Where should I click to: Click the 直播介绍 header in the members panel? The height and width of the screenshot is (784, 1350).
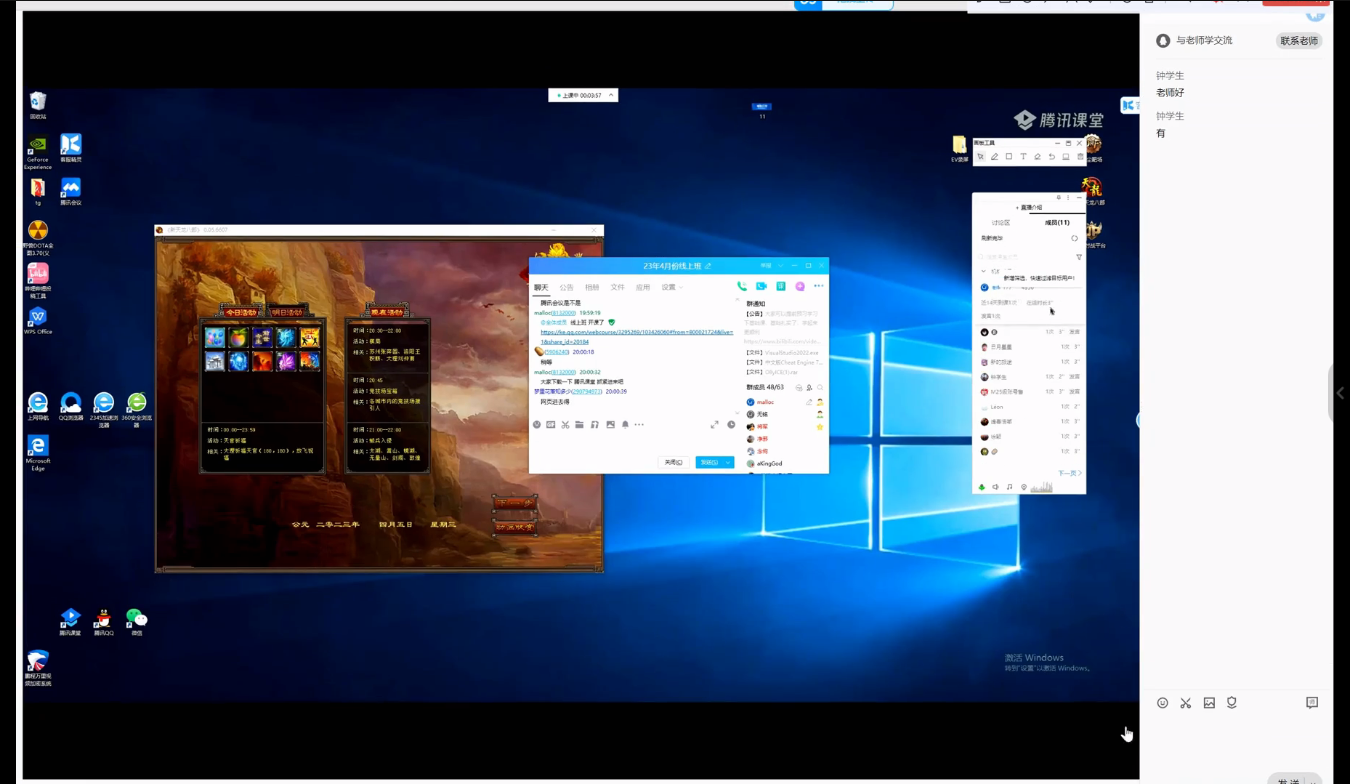click(1031, 207)
